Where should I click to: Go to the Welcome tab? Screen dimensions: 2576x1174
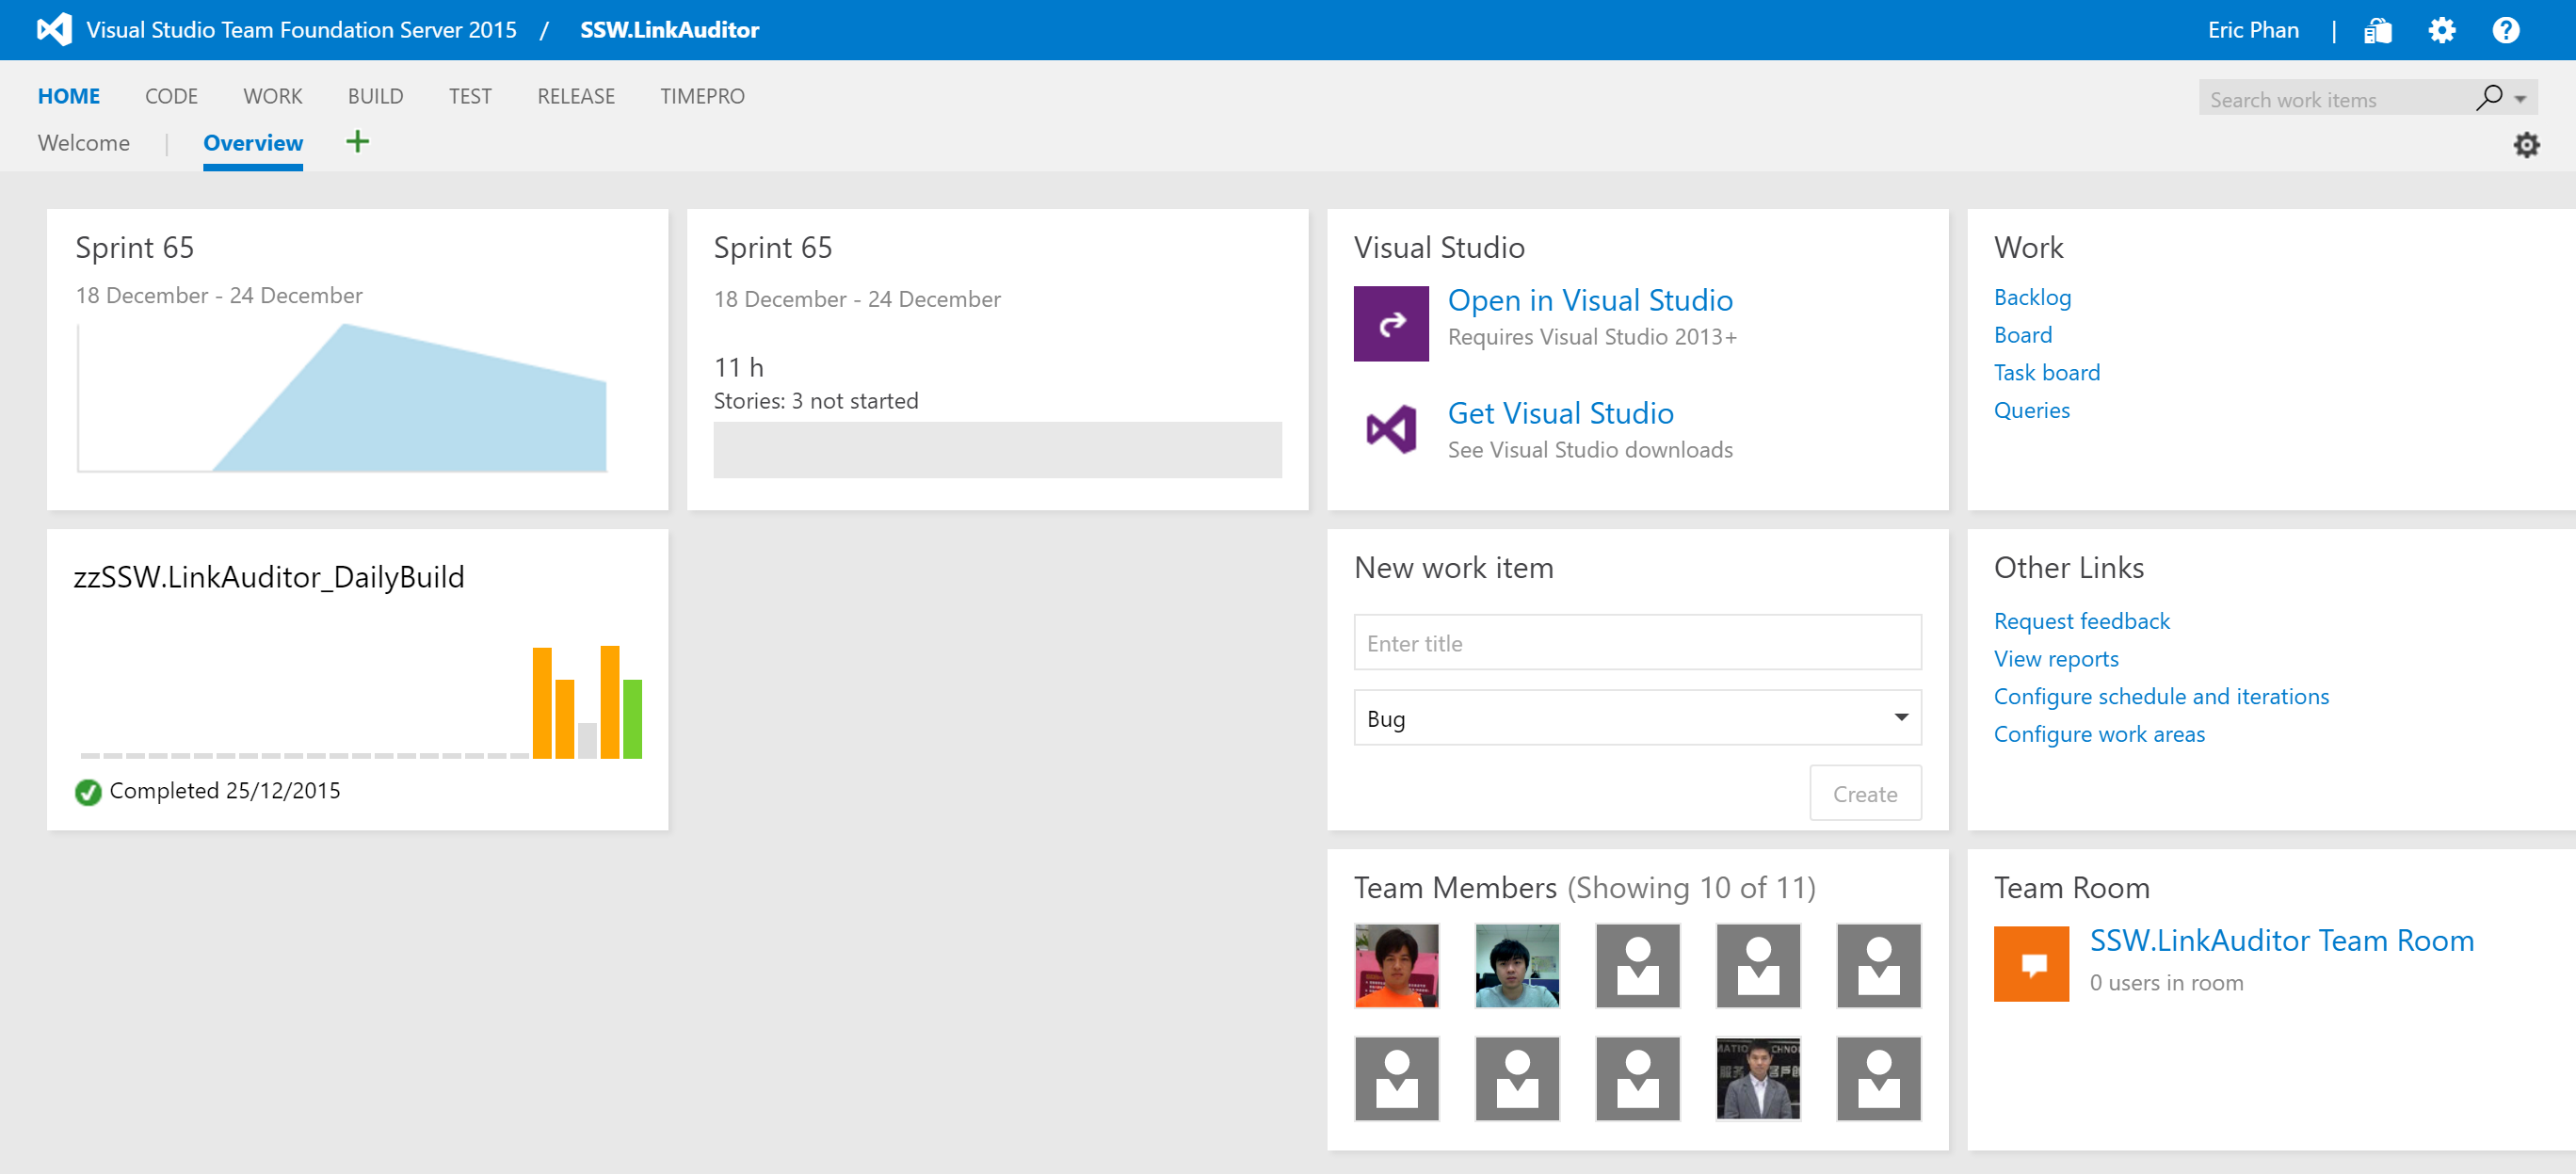coord(84,143)
